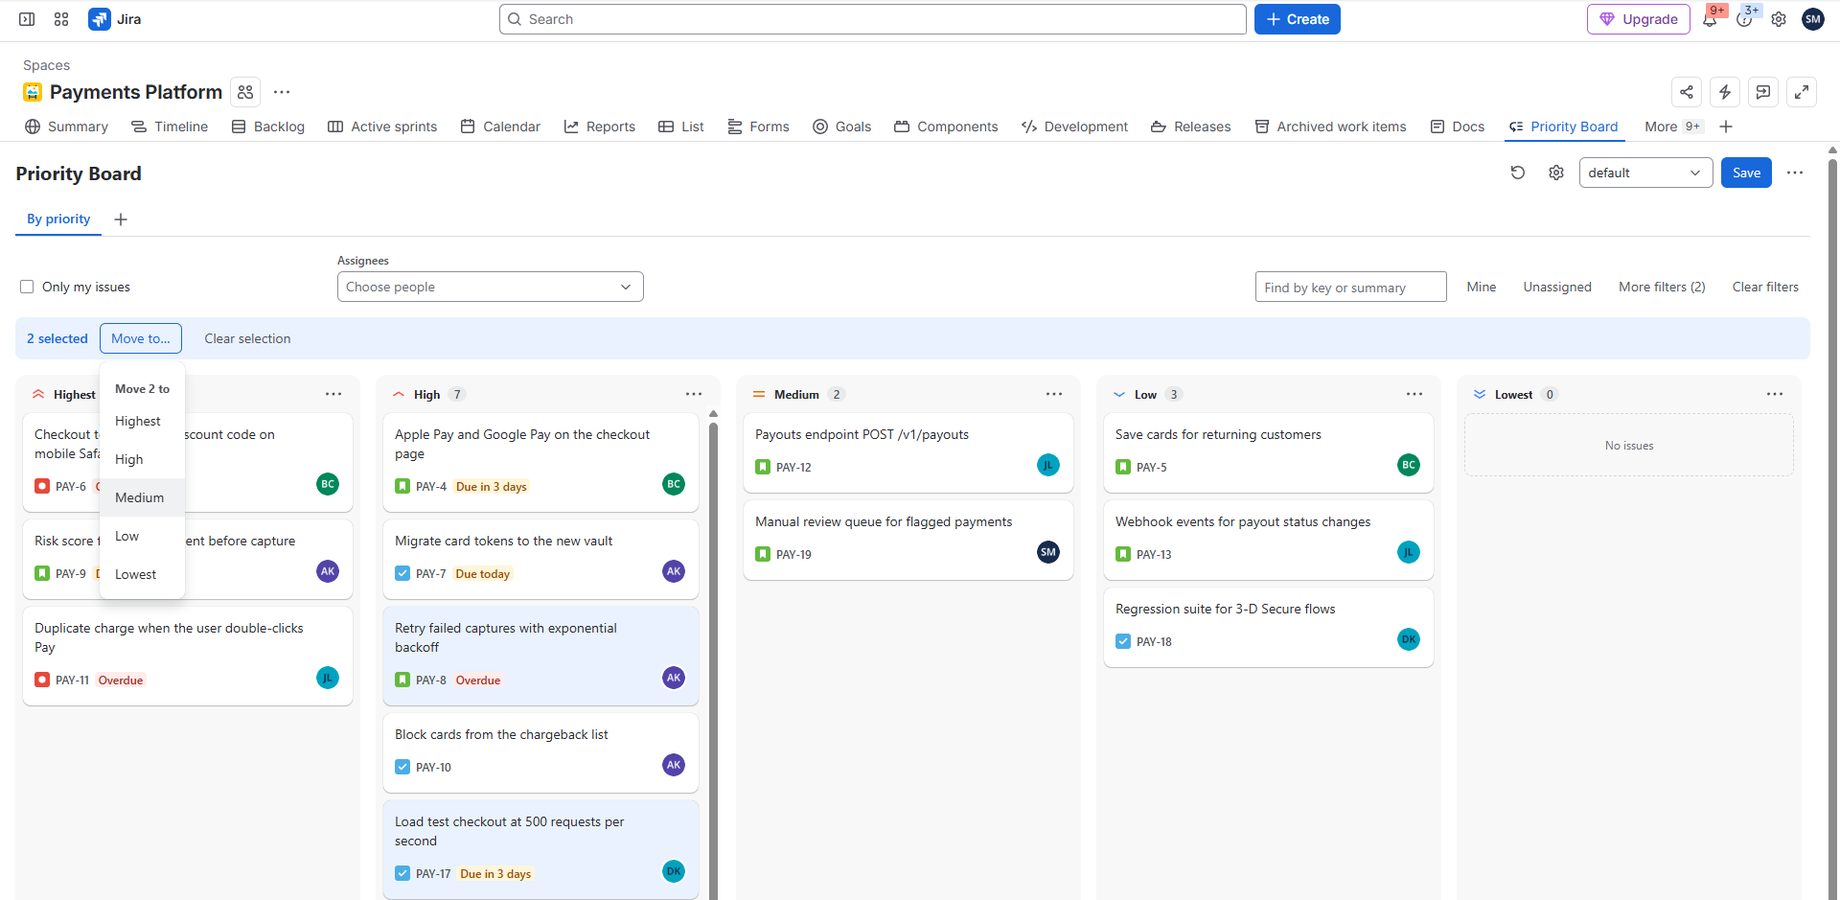Open board settings gear near default dropdown
The height and width of the screenshot is (900, 1840).
(x=1556, y=173)
